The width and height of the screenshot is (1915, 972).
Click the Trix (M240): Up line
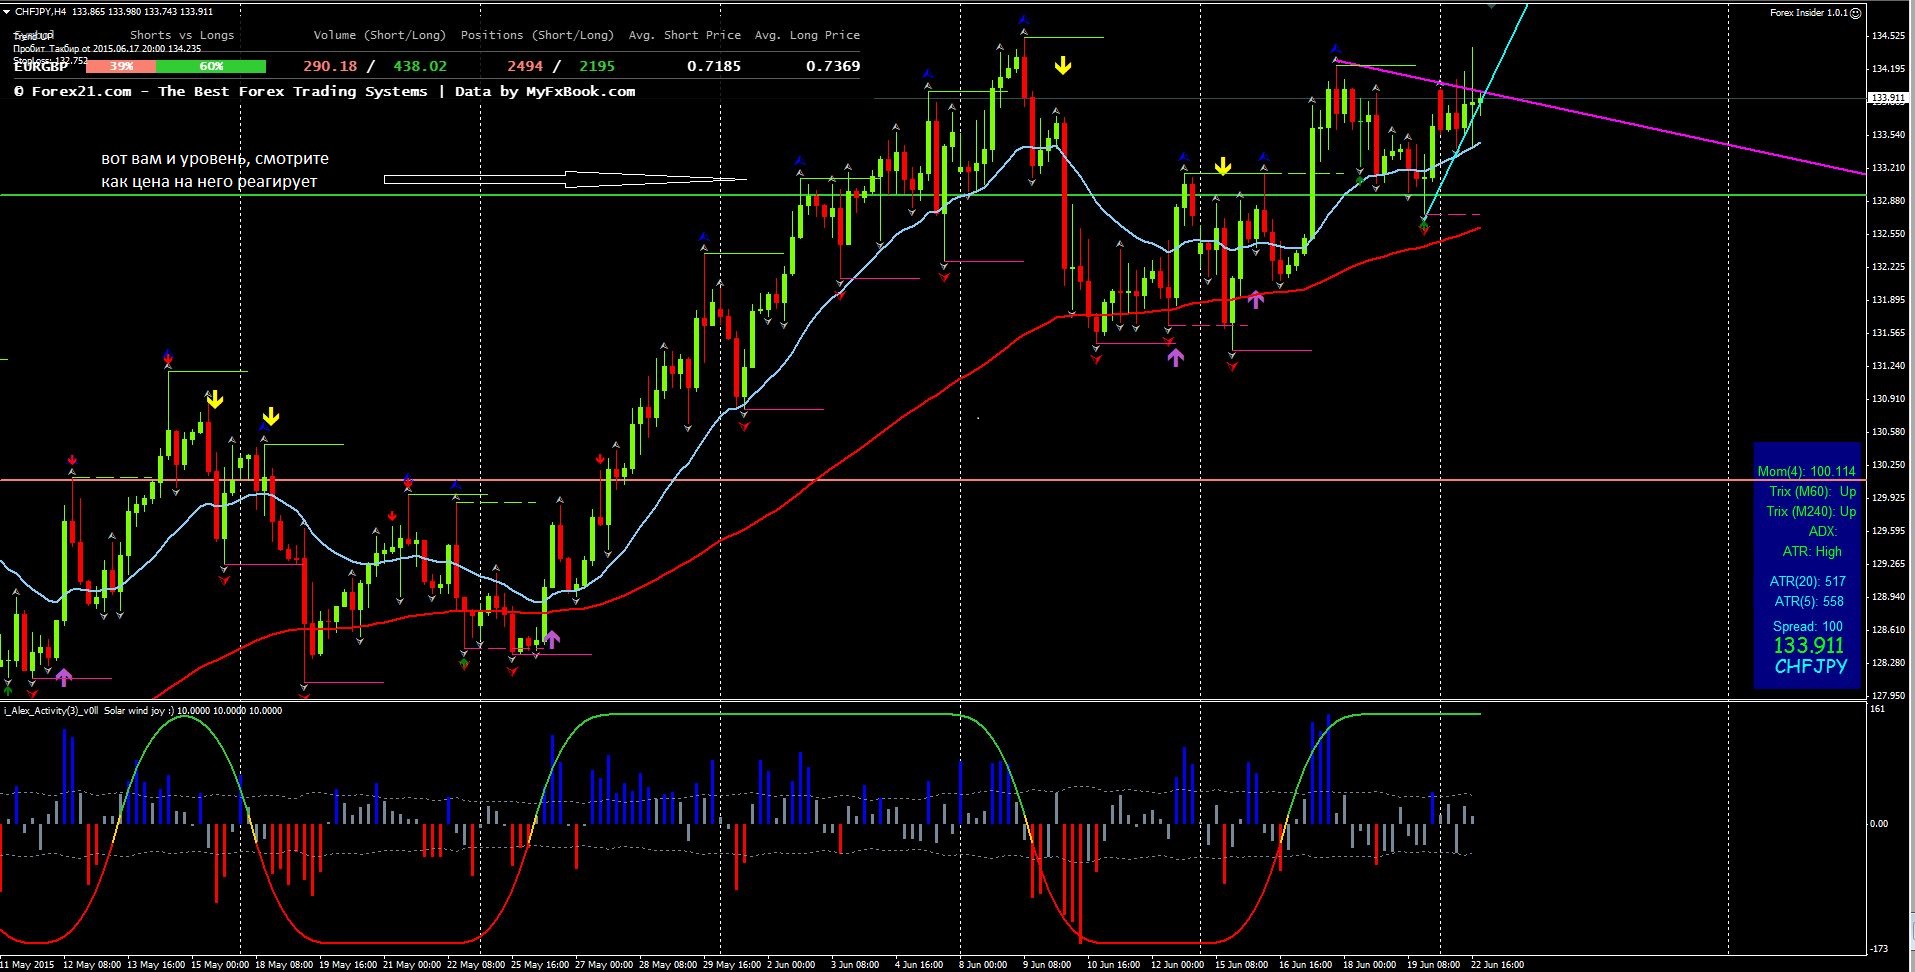tap(1811, 511)
